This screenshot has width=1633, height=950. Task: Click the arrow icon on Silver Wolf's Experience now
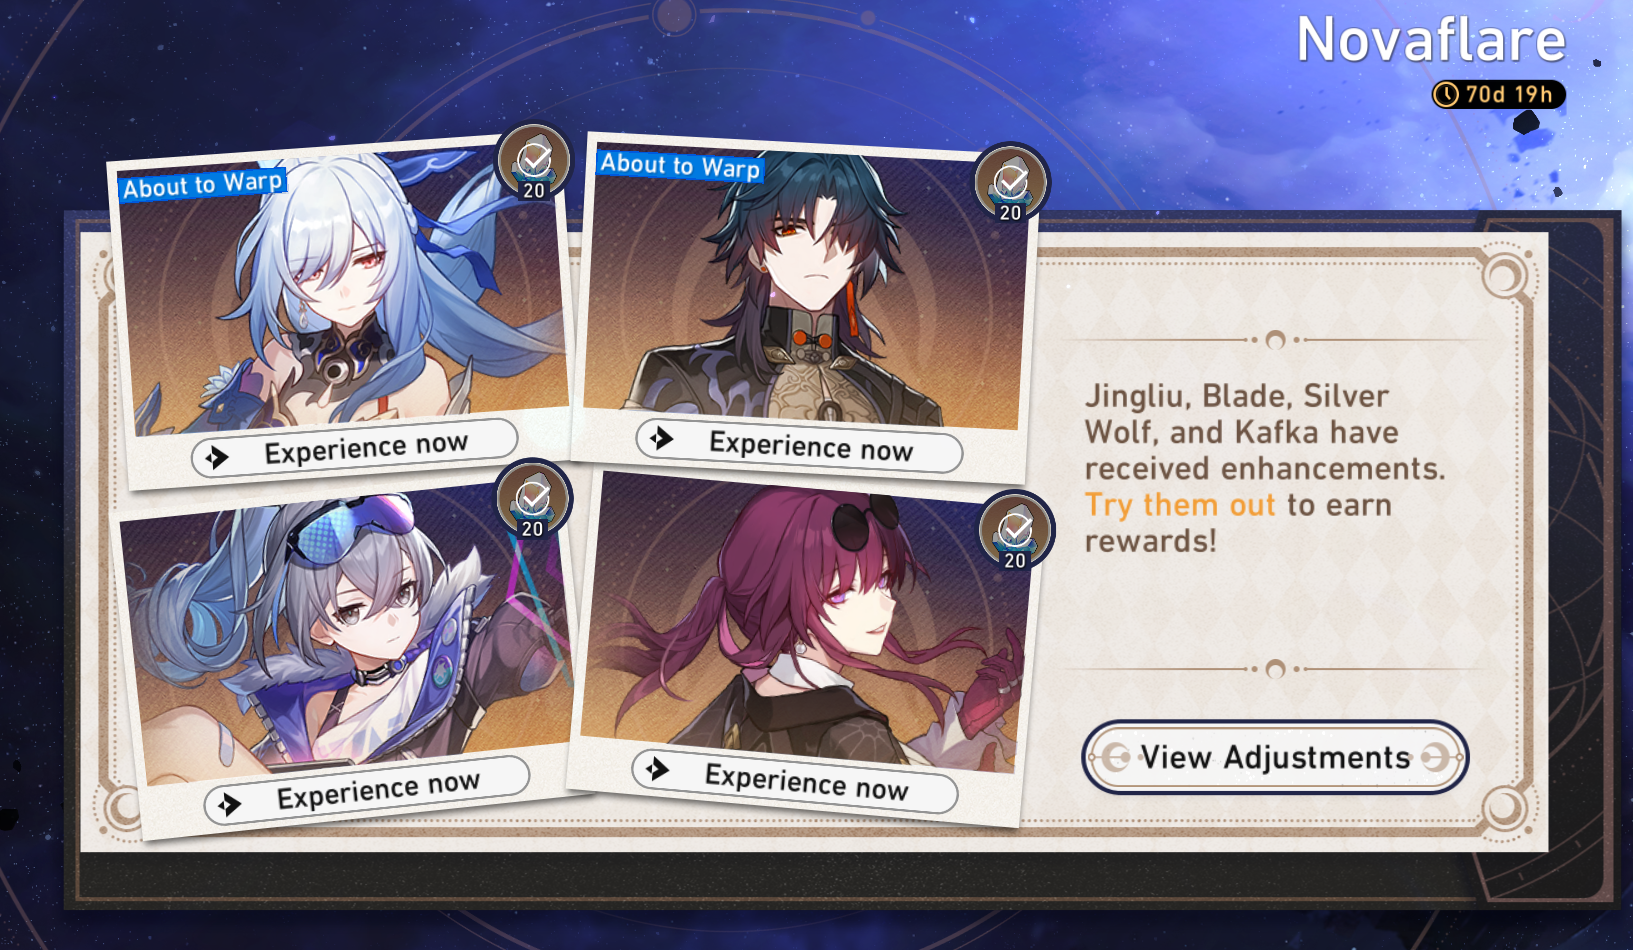[x=229, y=804]
